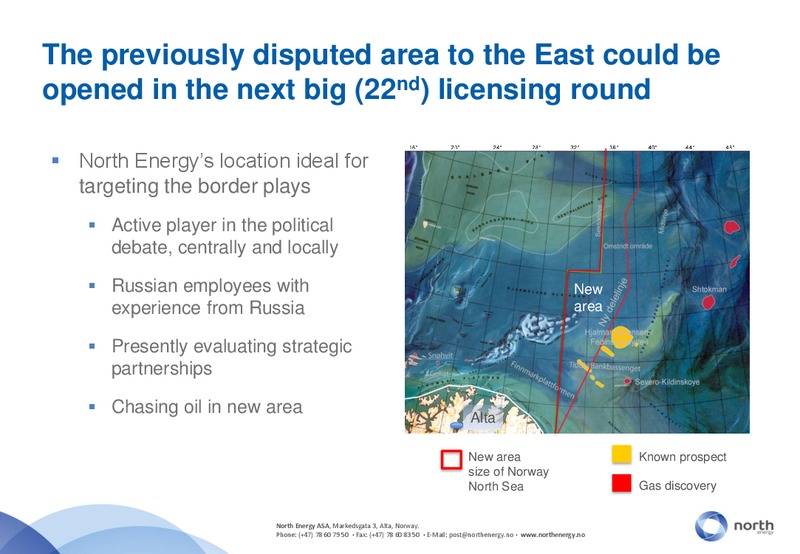Click the post@northenergy.no email address
Viewport: 800px width, 554px height.
coord(481,535)
